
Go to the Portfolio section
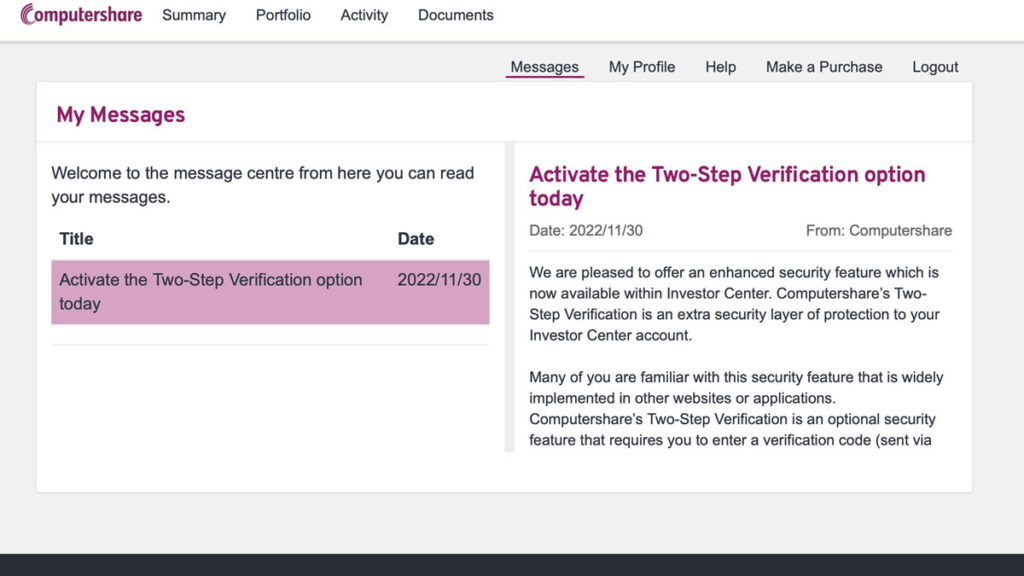coord(283,15)
